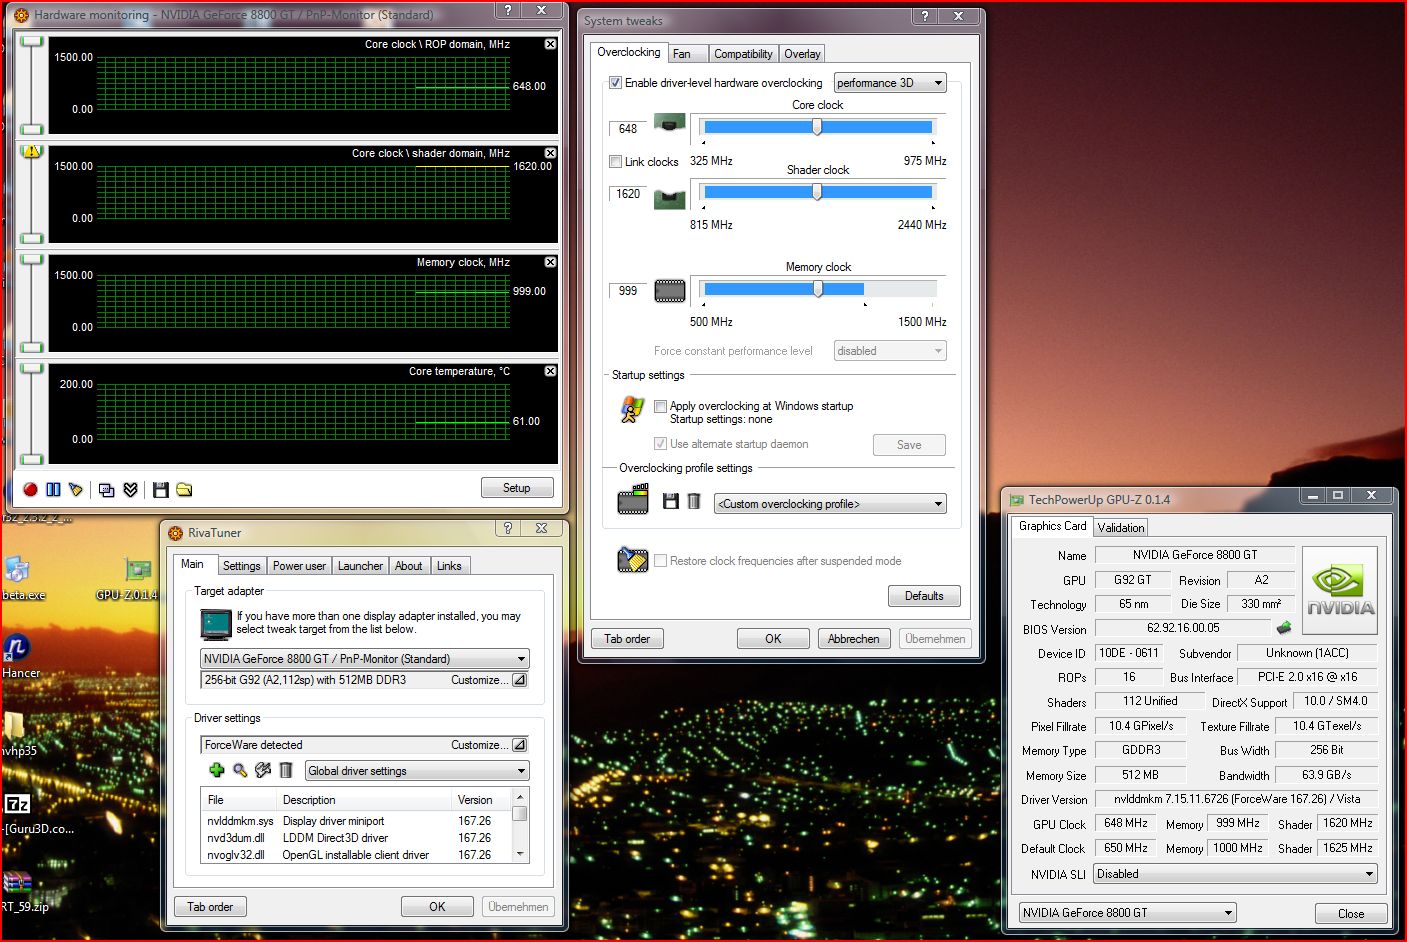Image resolution: width=1407 pixels, height=942 pixels.
Task: Click OK in System tweaks window
Action: [x=773, y=639]
